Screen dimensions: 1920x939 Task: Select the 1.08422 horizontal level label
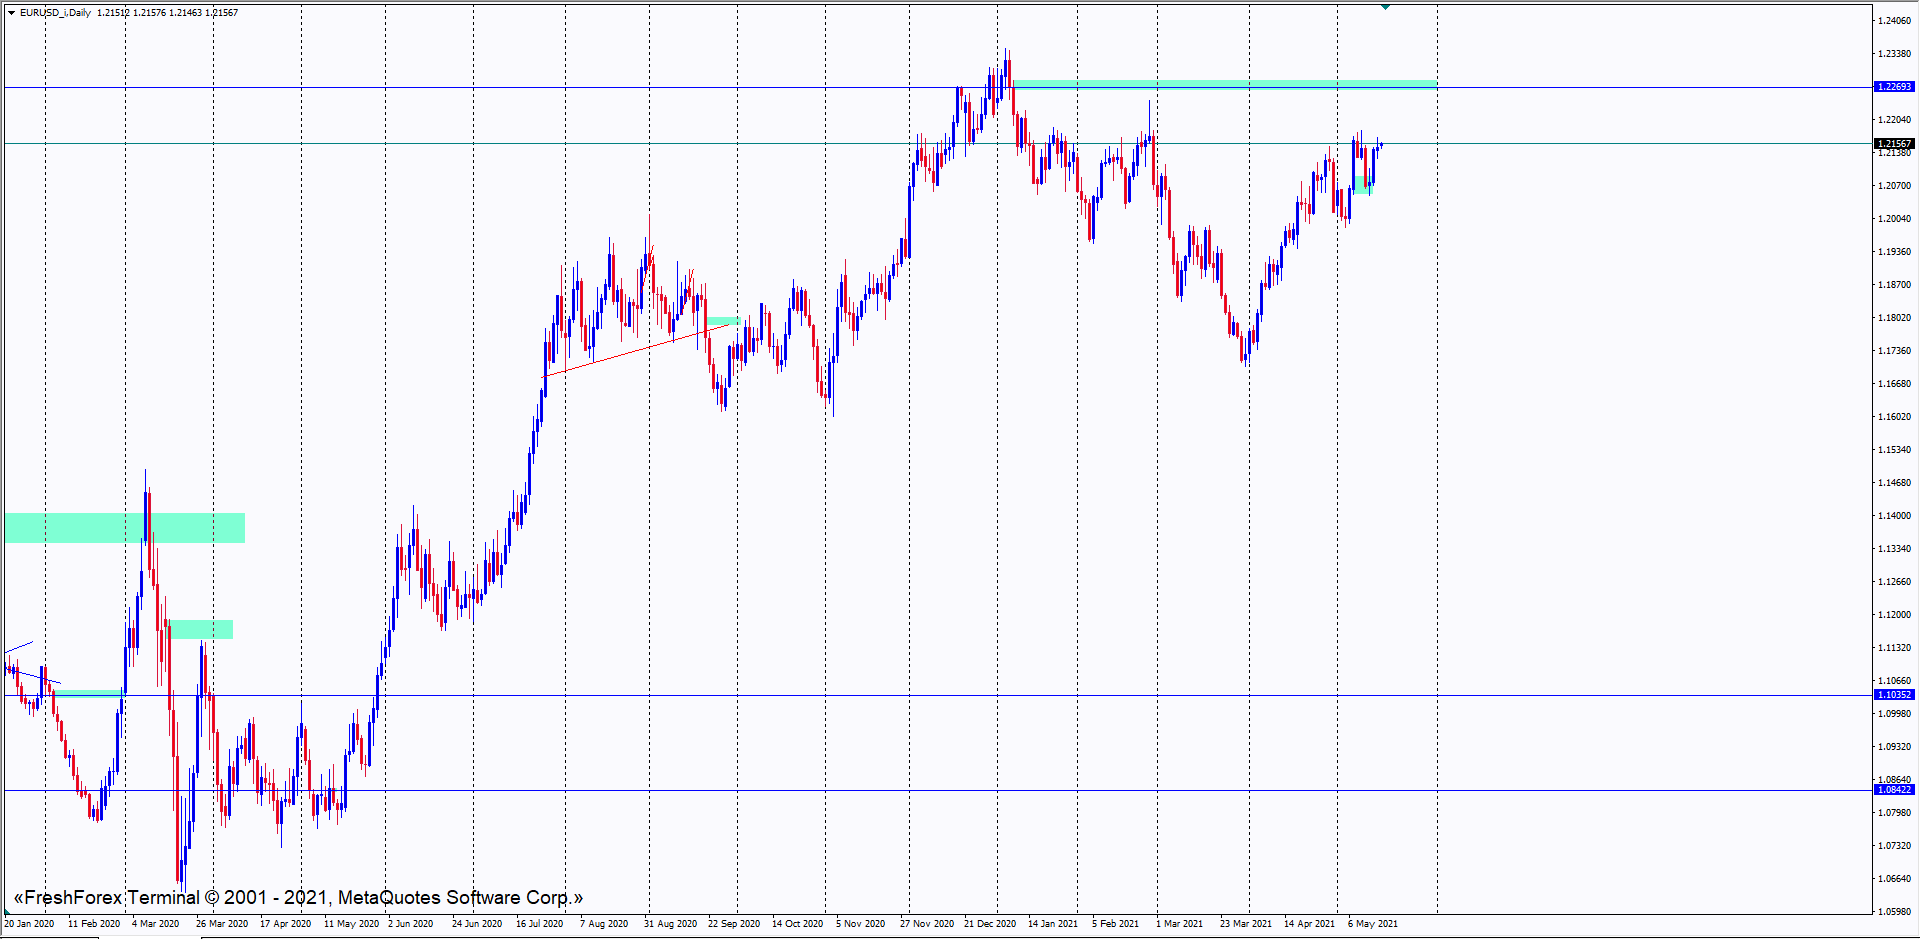point(1893,790)
